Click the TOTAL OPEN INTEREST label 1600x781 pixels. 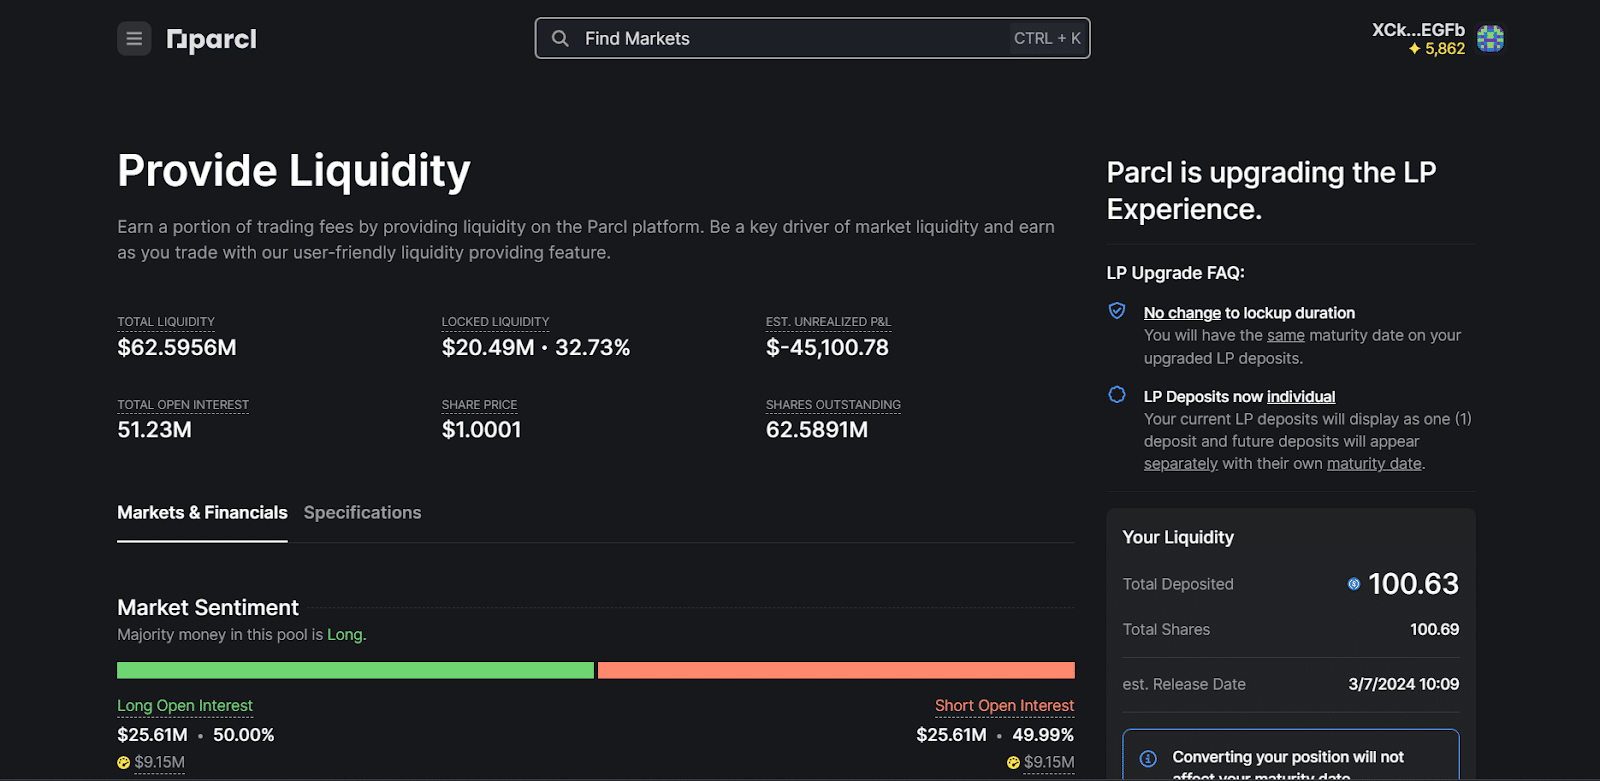pos(183,405)
